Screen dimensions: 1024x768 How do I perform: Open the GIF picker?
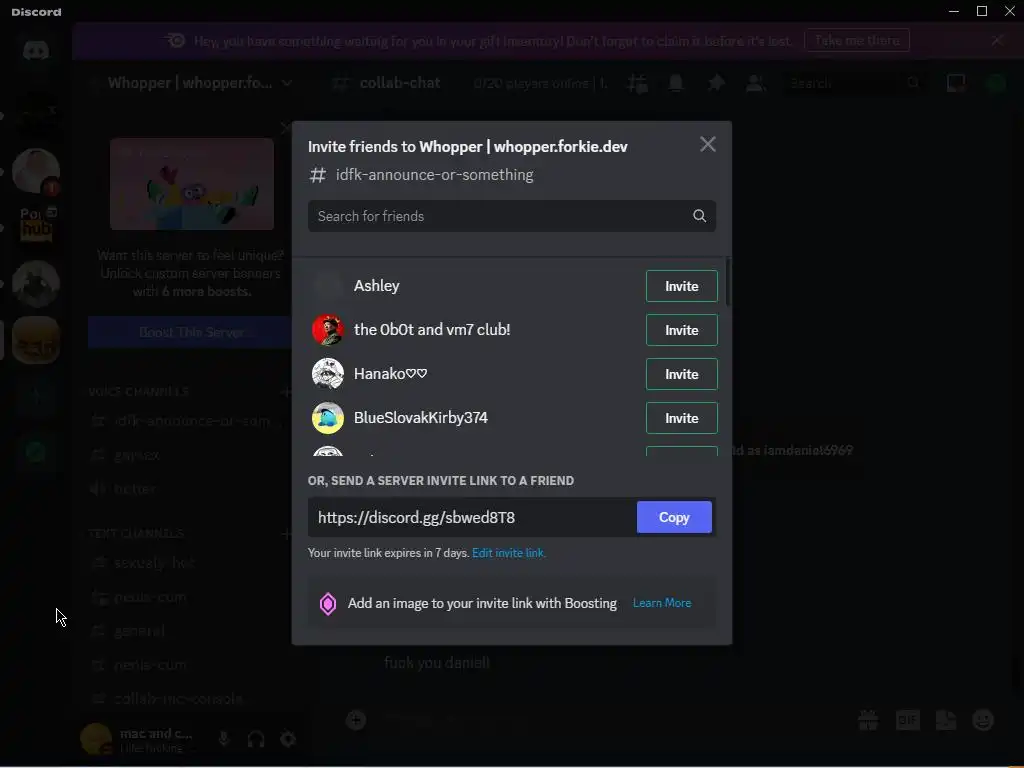tap(907, 720)
